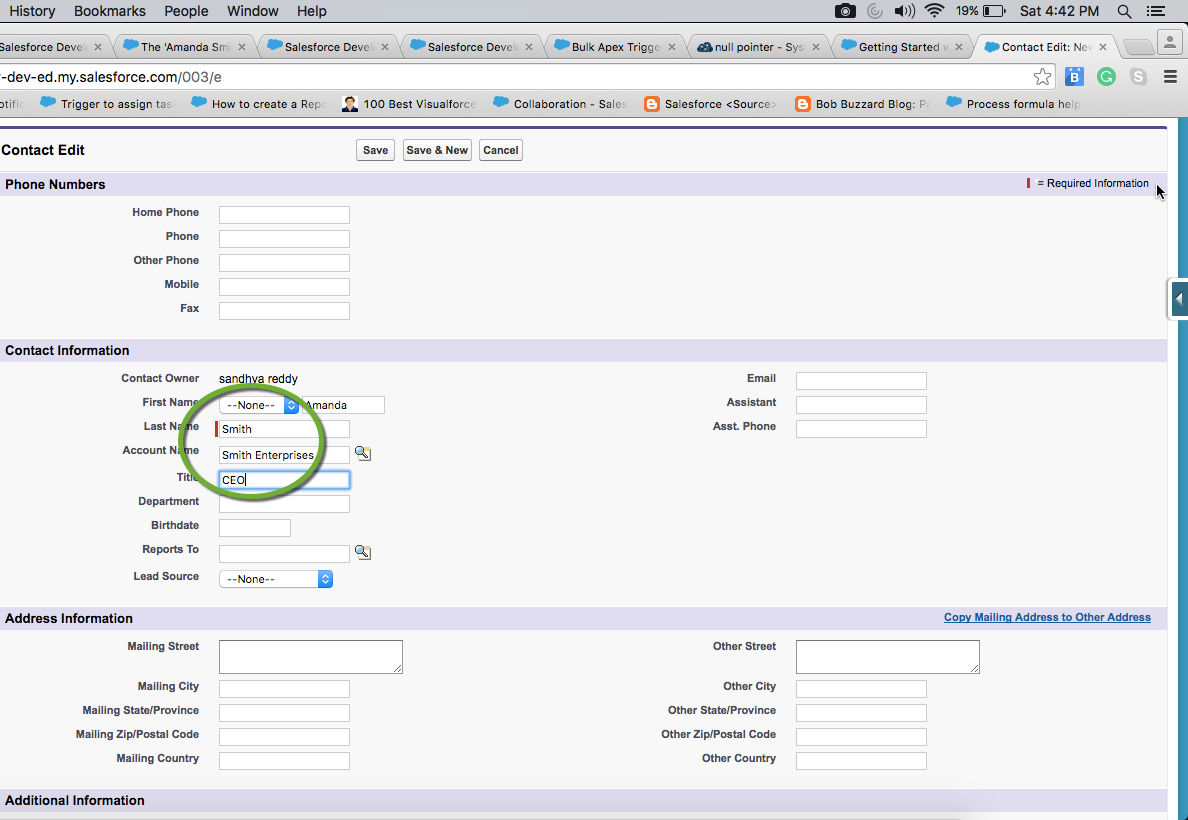Close the 'Getting Started' tab
Image resolution: width=1188 pixels, height=820 pixels.
click(x=958, y=47)
